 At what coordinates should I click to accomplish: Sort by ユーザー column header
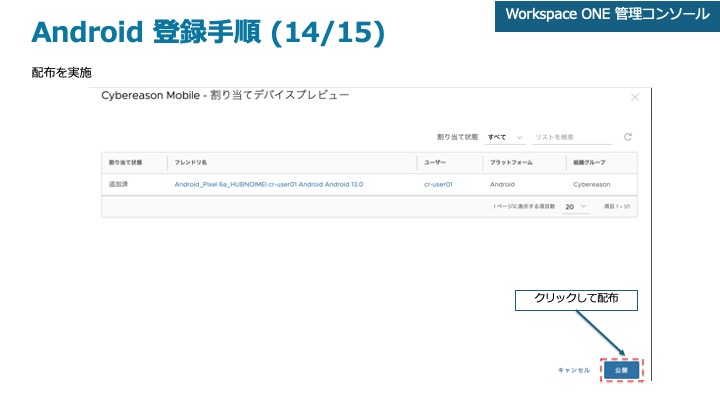point(434,163)
